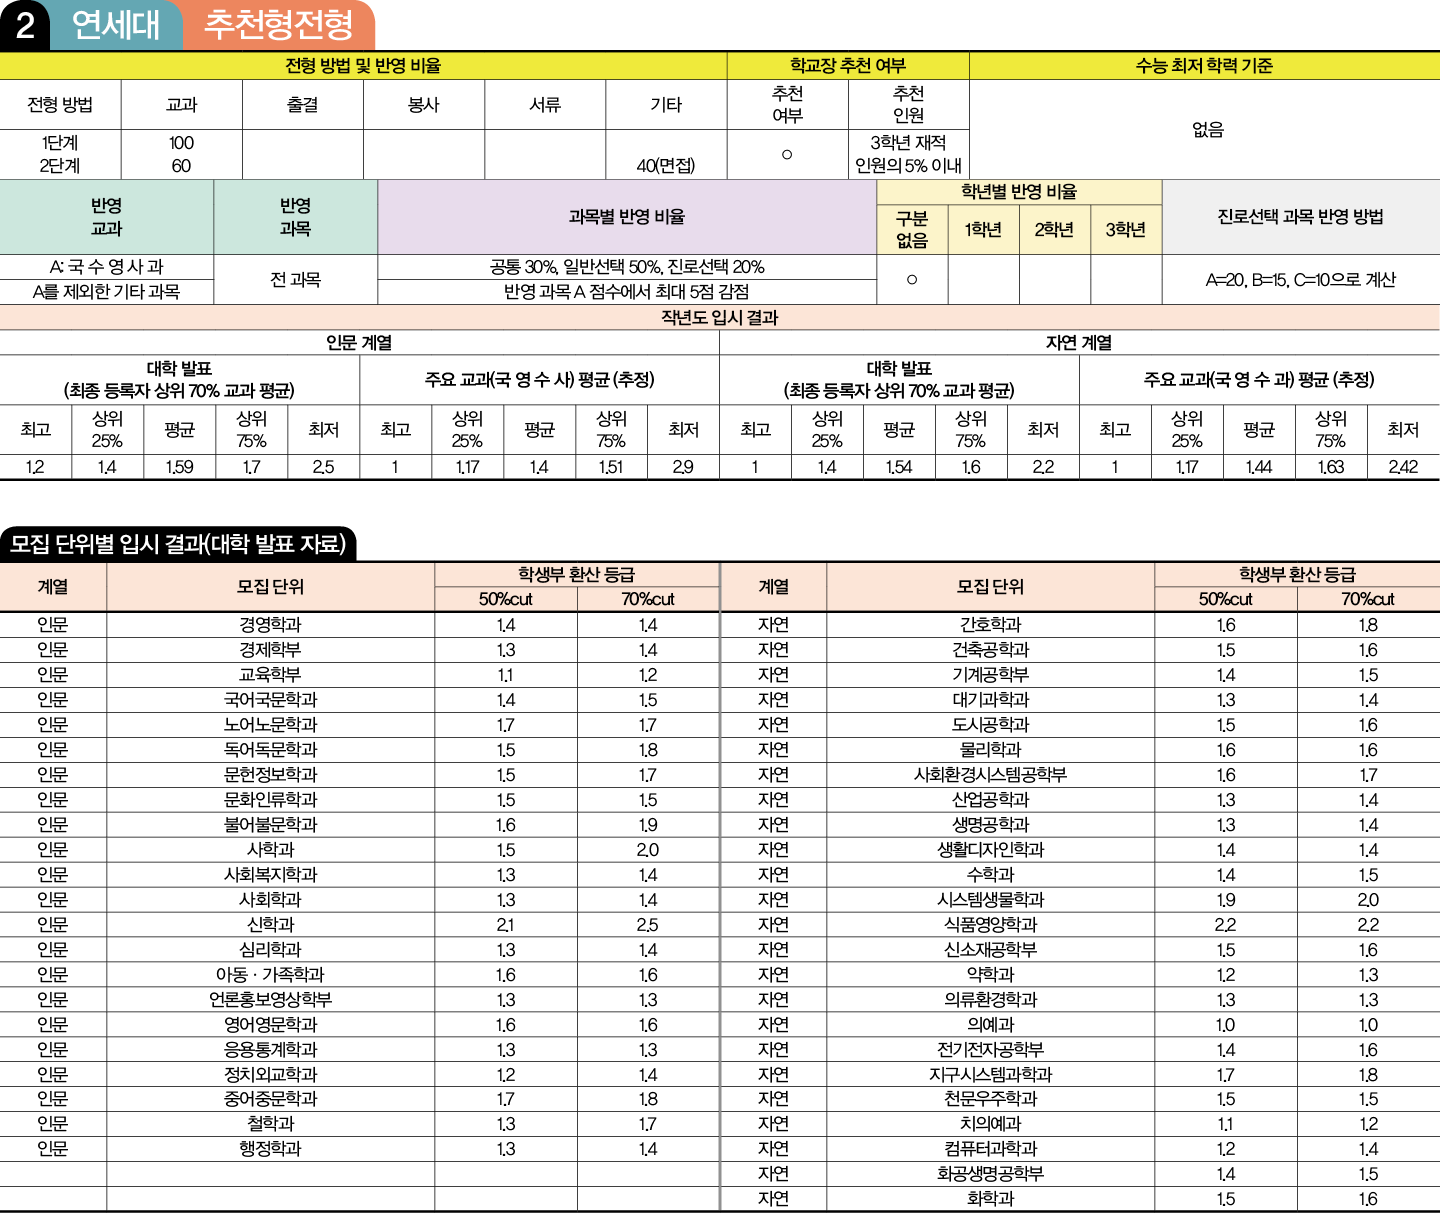Click the 기계공학부 row
The width and height of the screenshot is (1440, 1213).
1080,675
